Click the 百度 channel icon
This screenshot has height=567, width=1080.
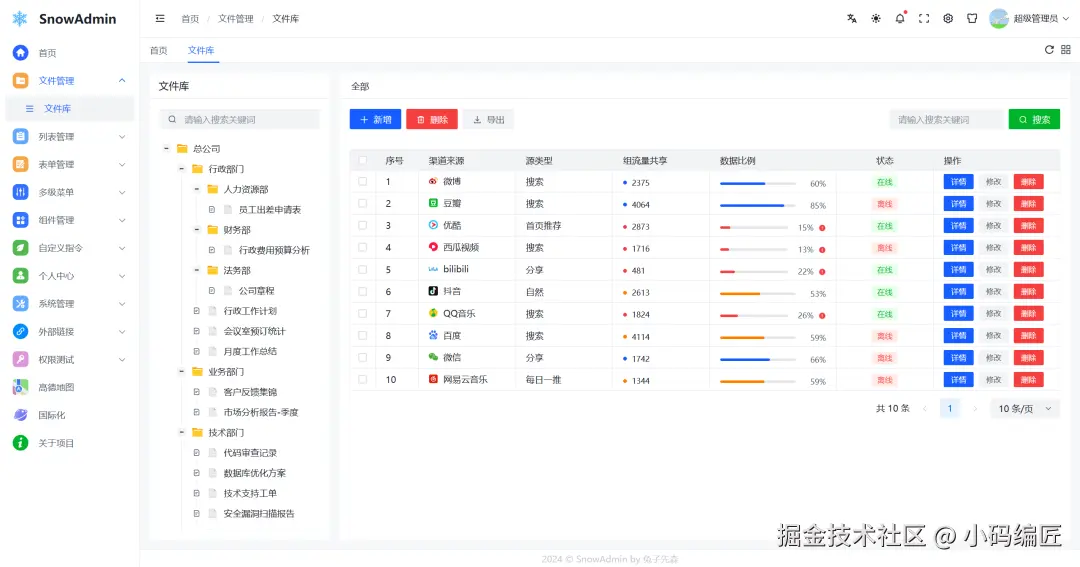pyautogui.click(x=433, y=335)
